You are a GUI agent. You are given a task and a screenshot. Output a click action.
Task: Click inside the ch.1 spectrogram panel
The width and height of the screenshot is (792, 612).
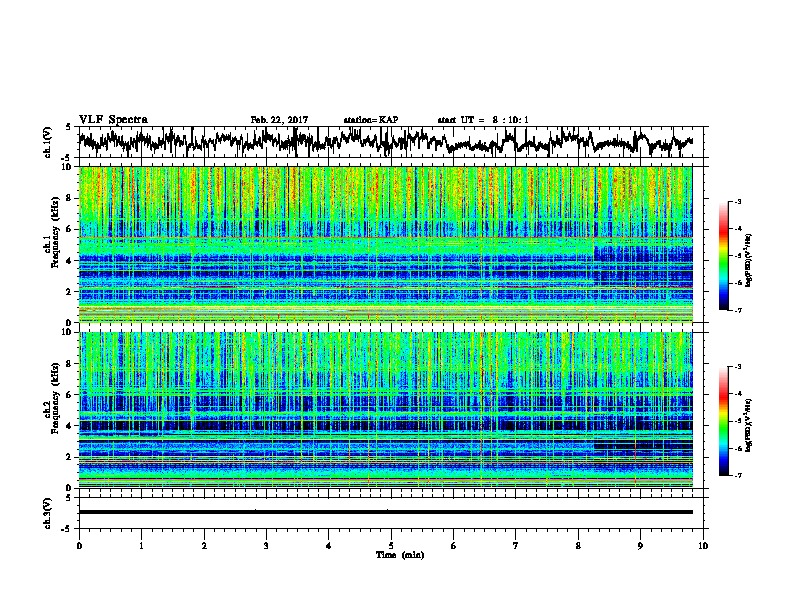click(x=385, y=244)
